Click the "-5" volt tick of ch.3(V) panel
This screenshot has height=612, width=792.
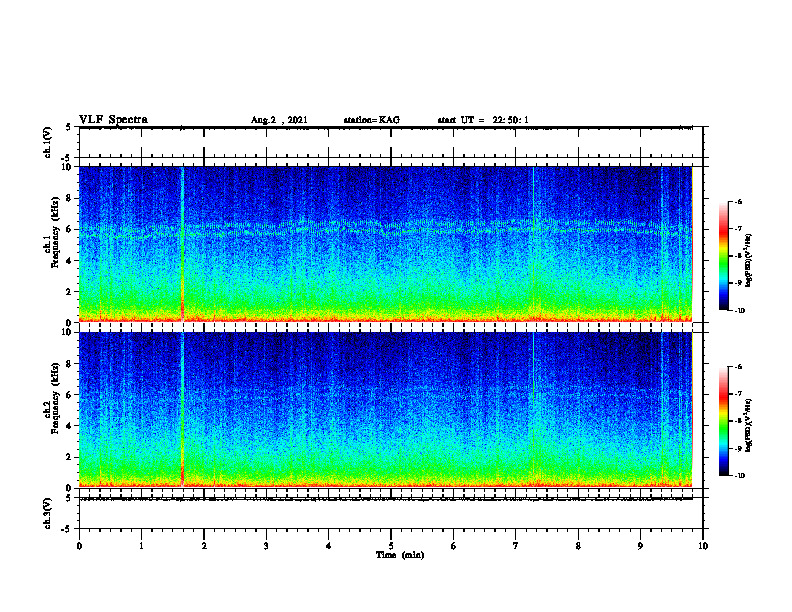click(x=67, y=529)
